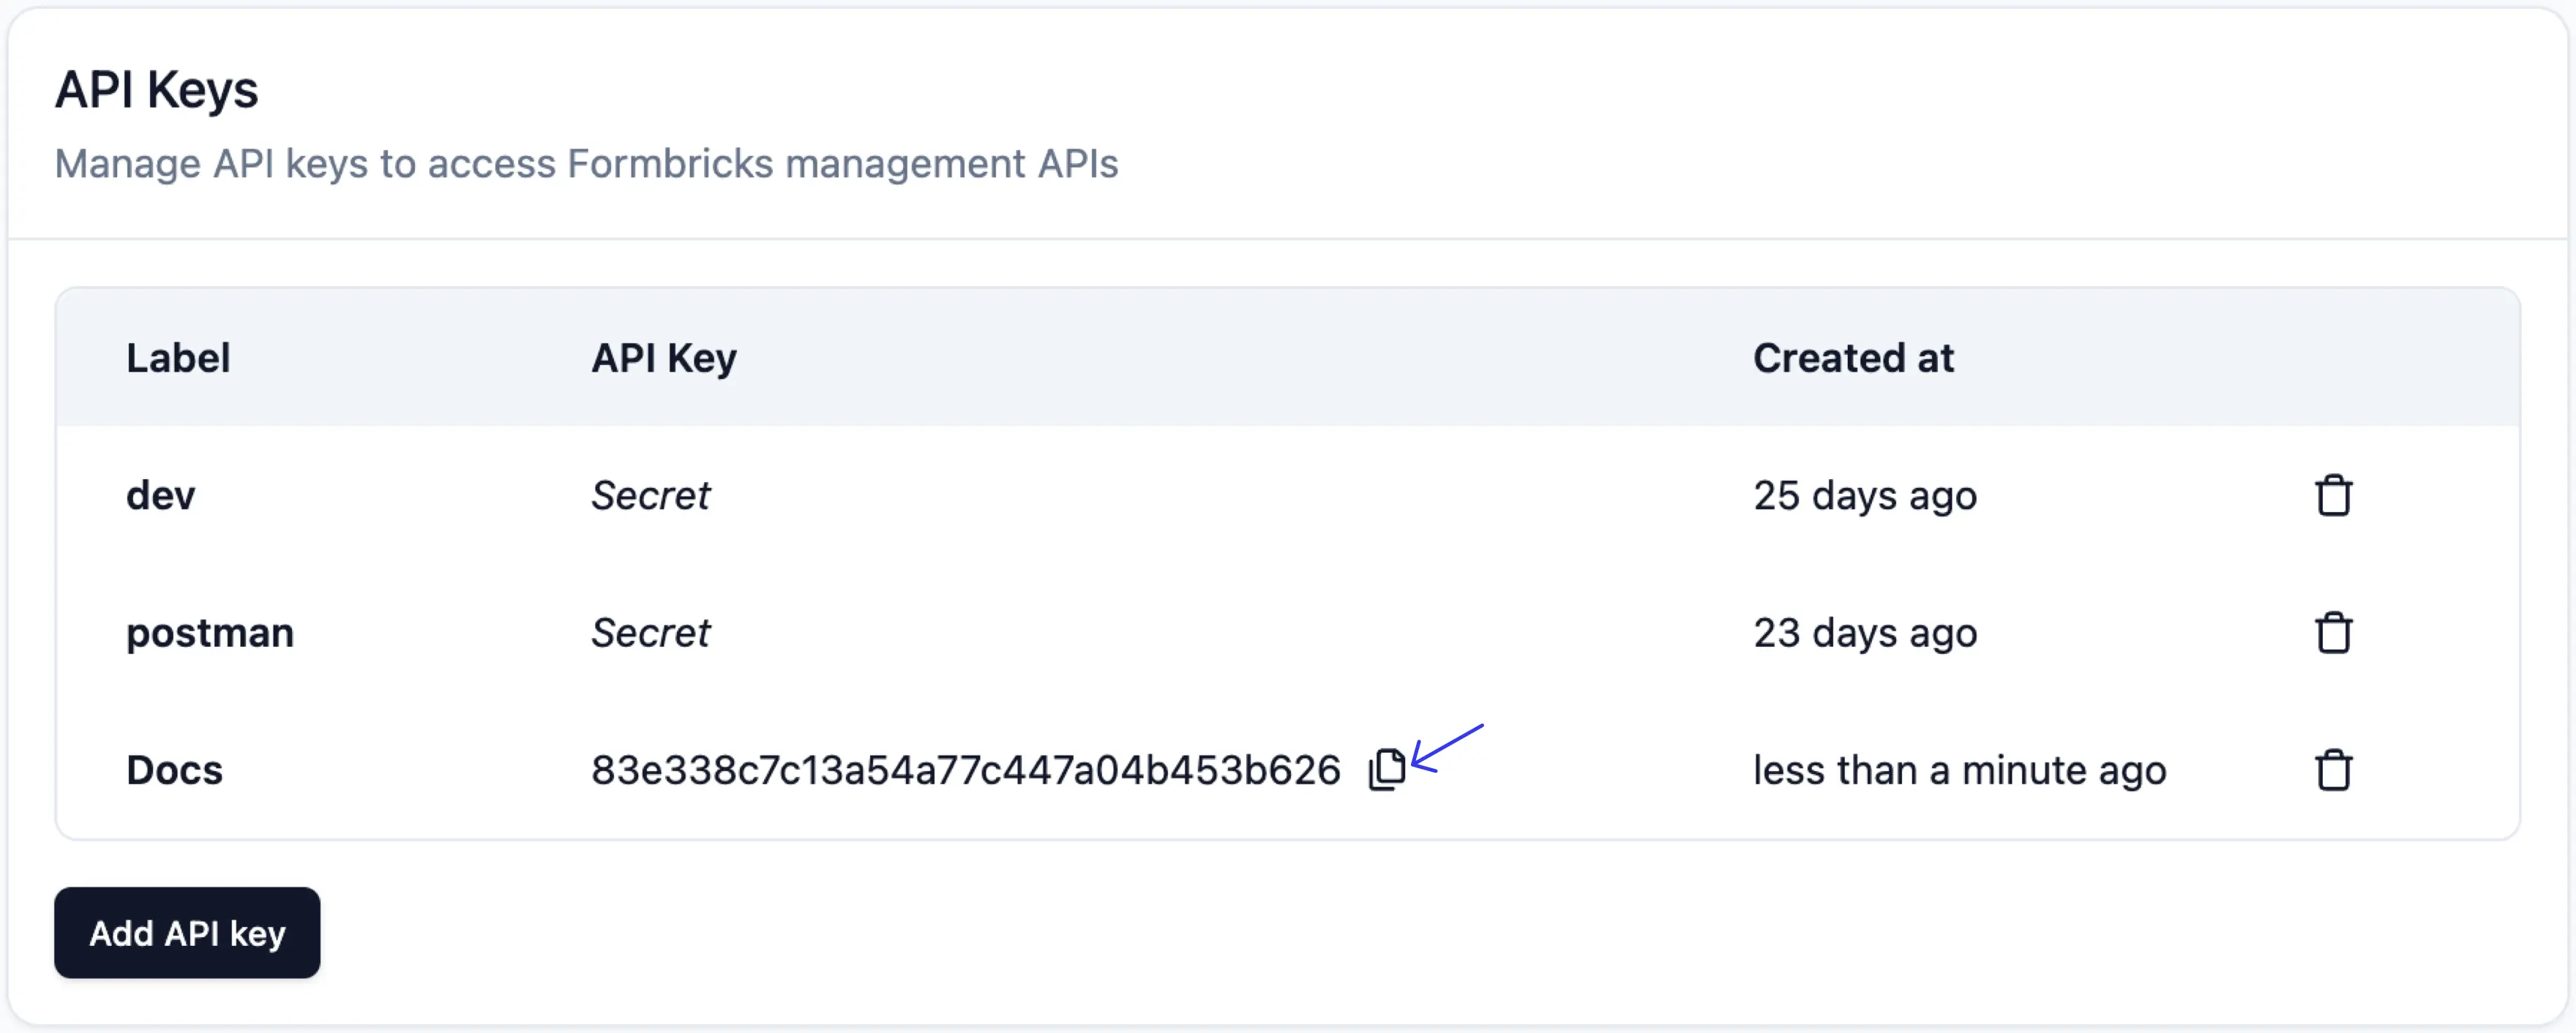Click the 23 days ago timestamp
Image resolution: width=2576 pixels, height=1033 pixels.
[1865, 633]
